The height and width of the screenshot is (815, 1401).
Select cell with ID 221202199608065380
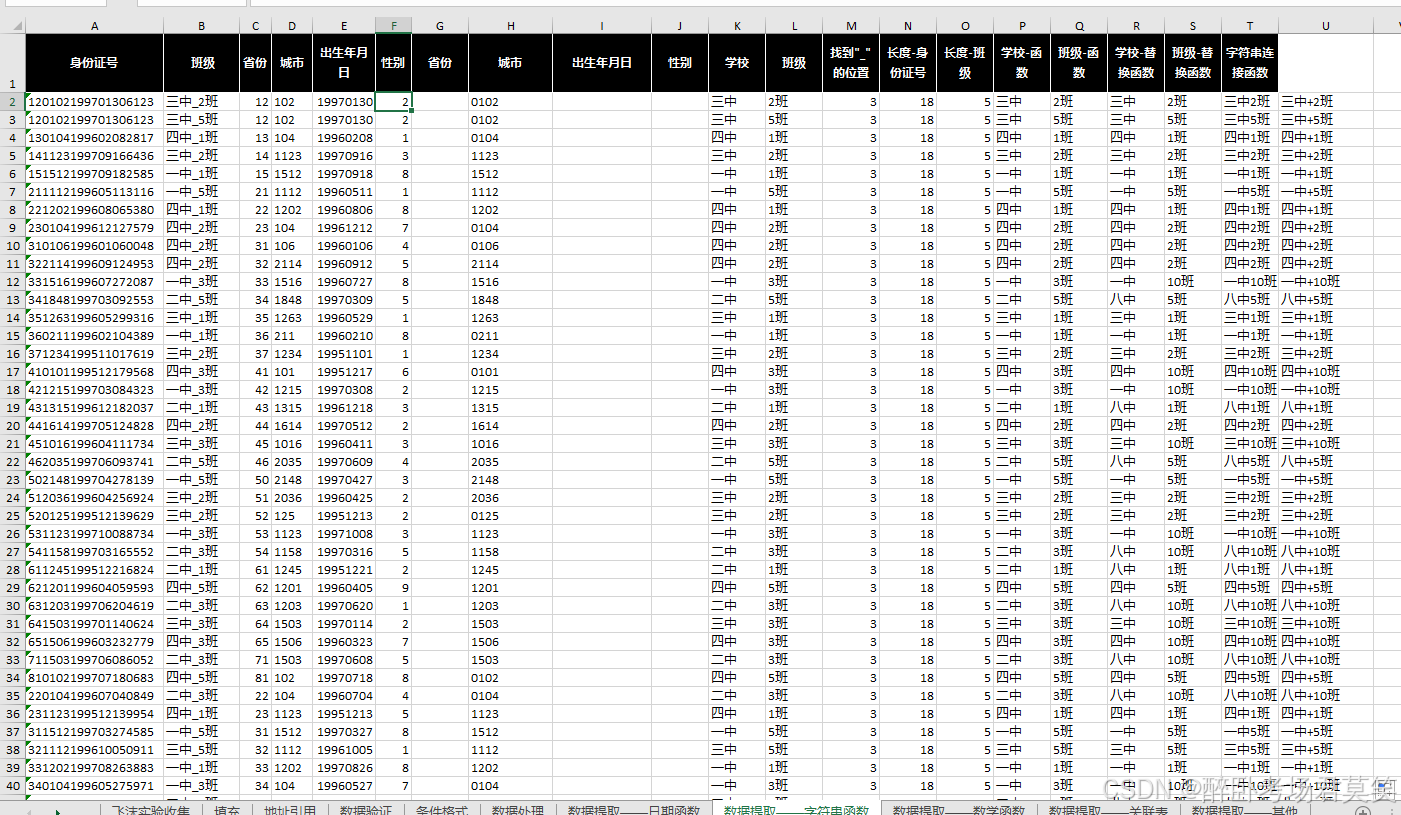click(94, 209)
